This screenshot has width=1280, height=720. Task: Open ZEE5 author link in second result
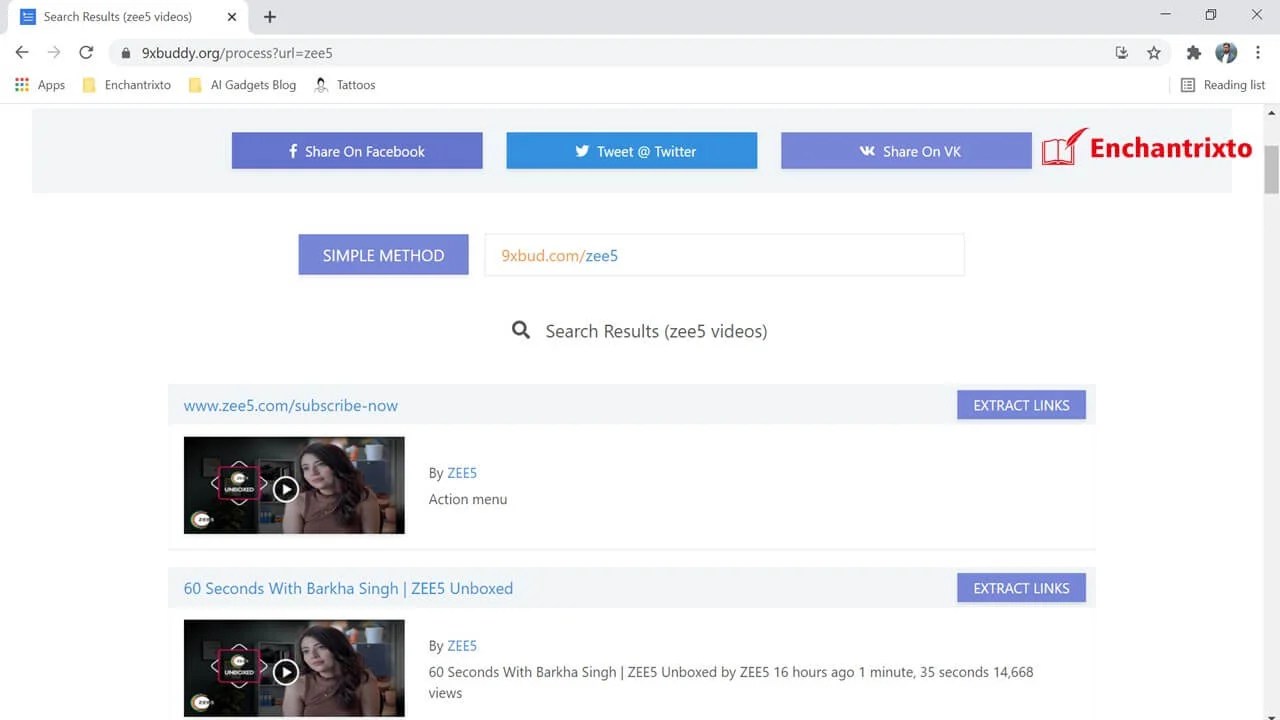(462, 646)
